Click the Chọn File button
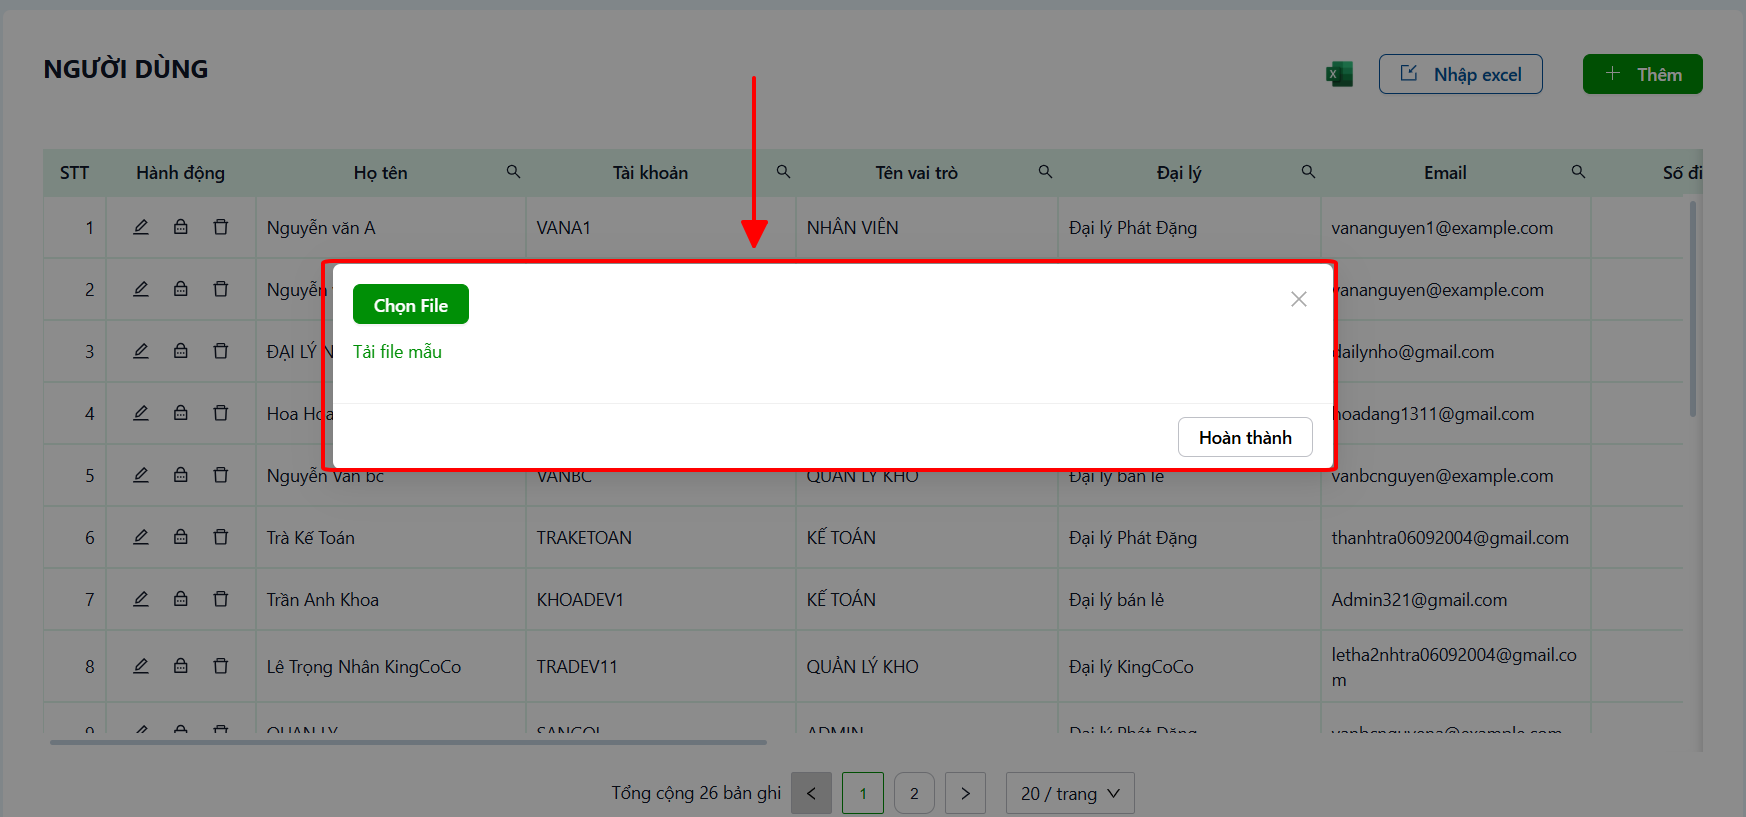The image size is (1746, 817). pos(410,304)
